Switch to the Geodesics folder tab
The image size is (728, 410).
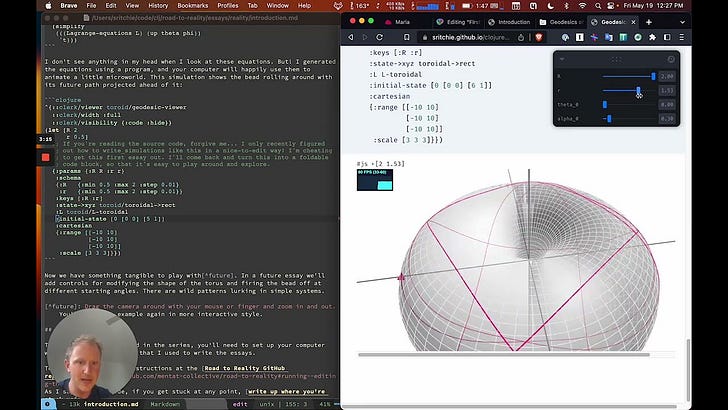pyautogui.click(x=560, y=22)
